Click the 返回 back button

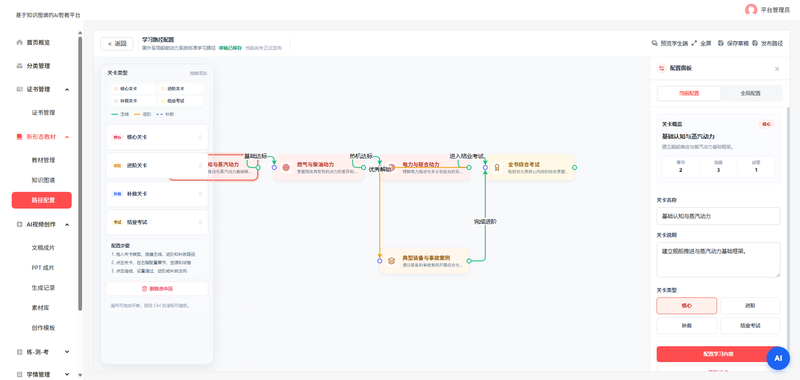pyautogui.click(x=117, y=44)
